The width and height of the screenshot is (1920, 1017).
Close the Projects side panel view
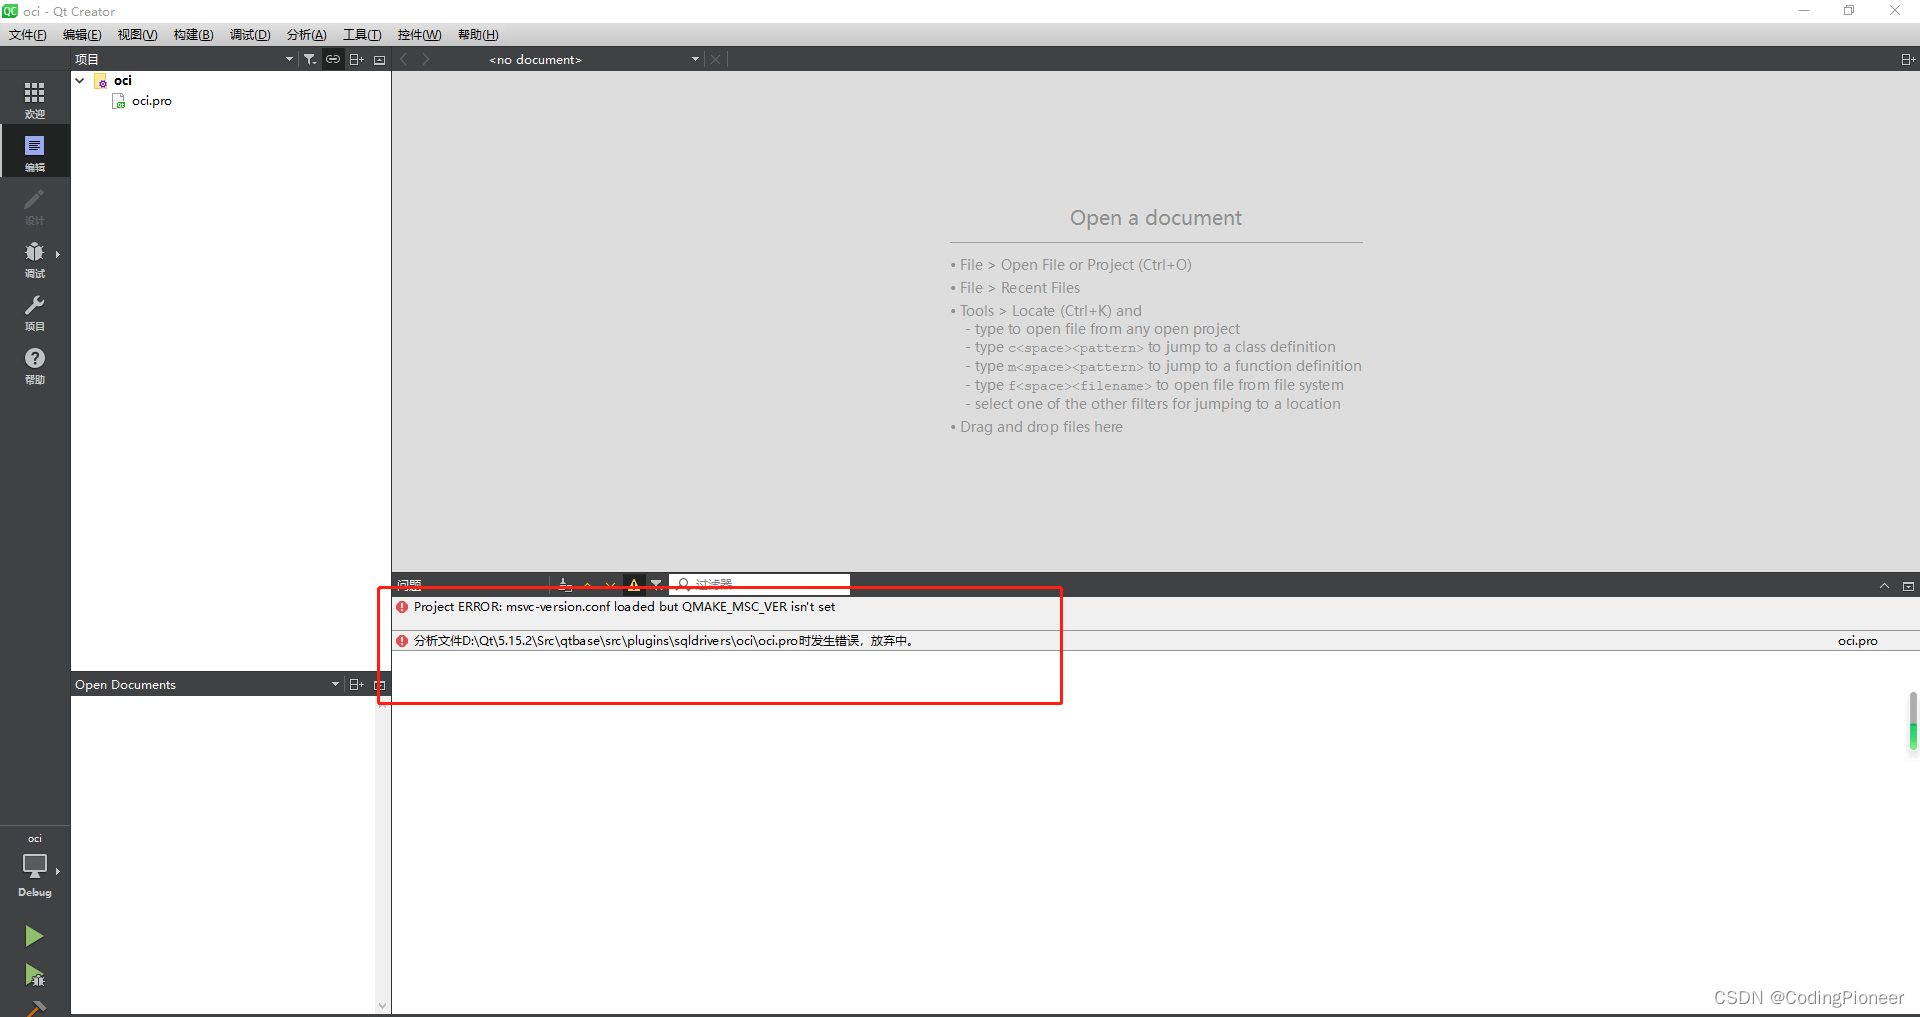point(379,59)
